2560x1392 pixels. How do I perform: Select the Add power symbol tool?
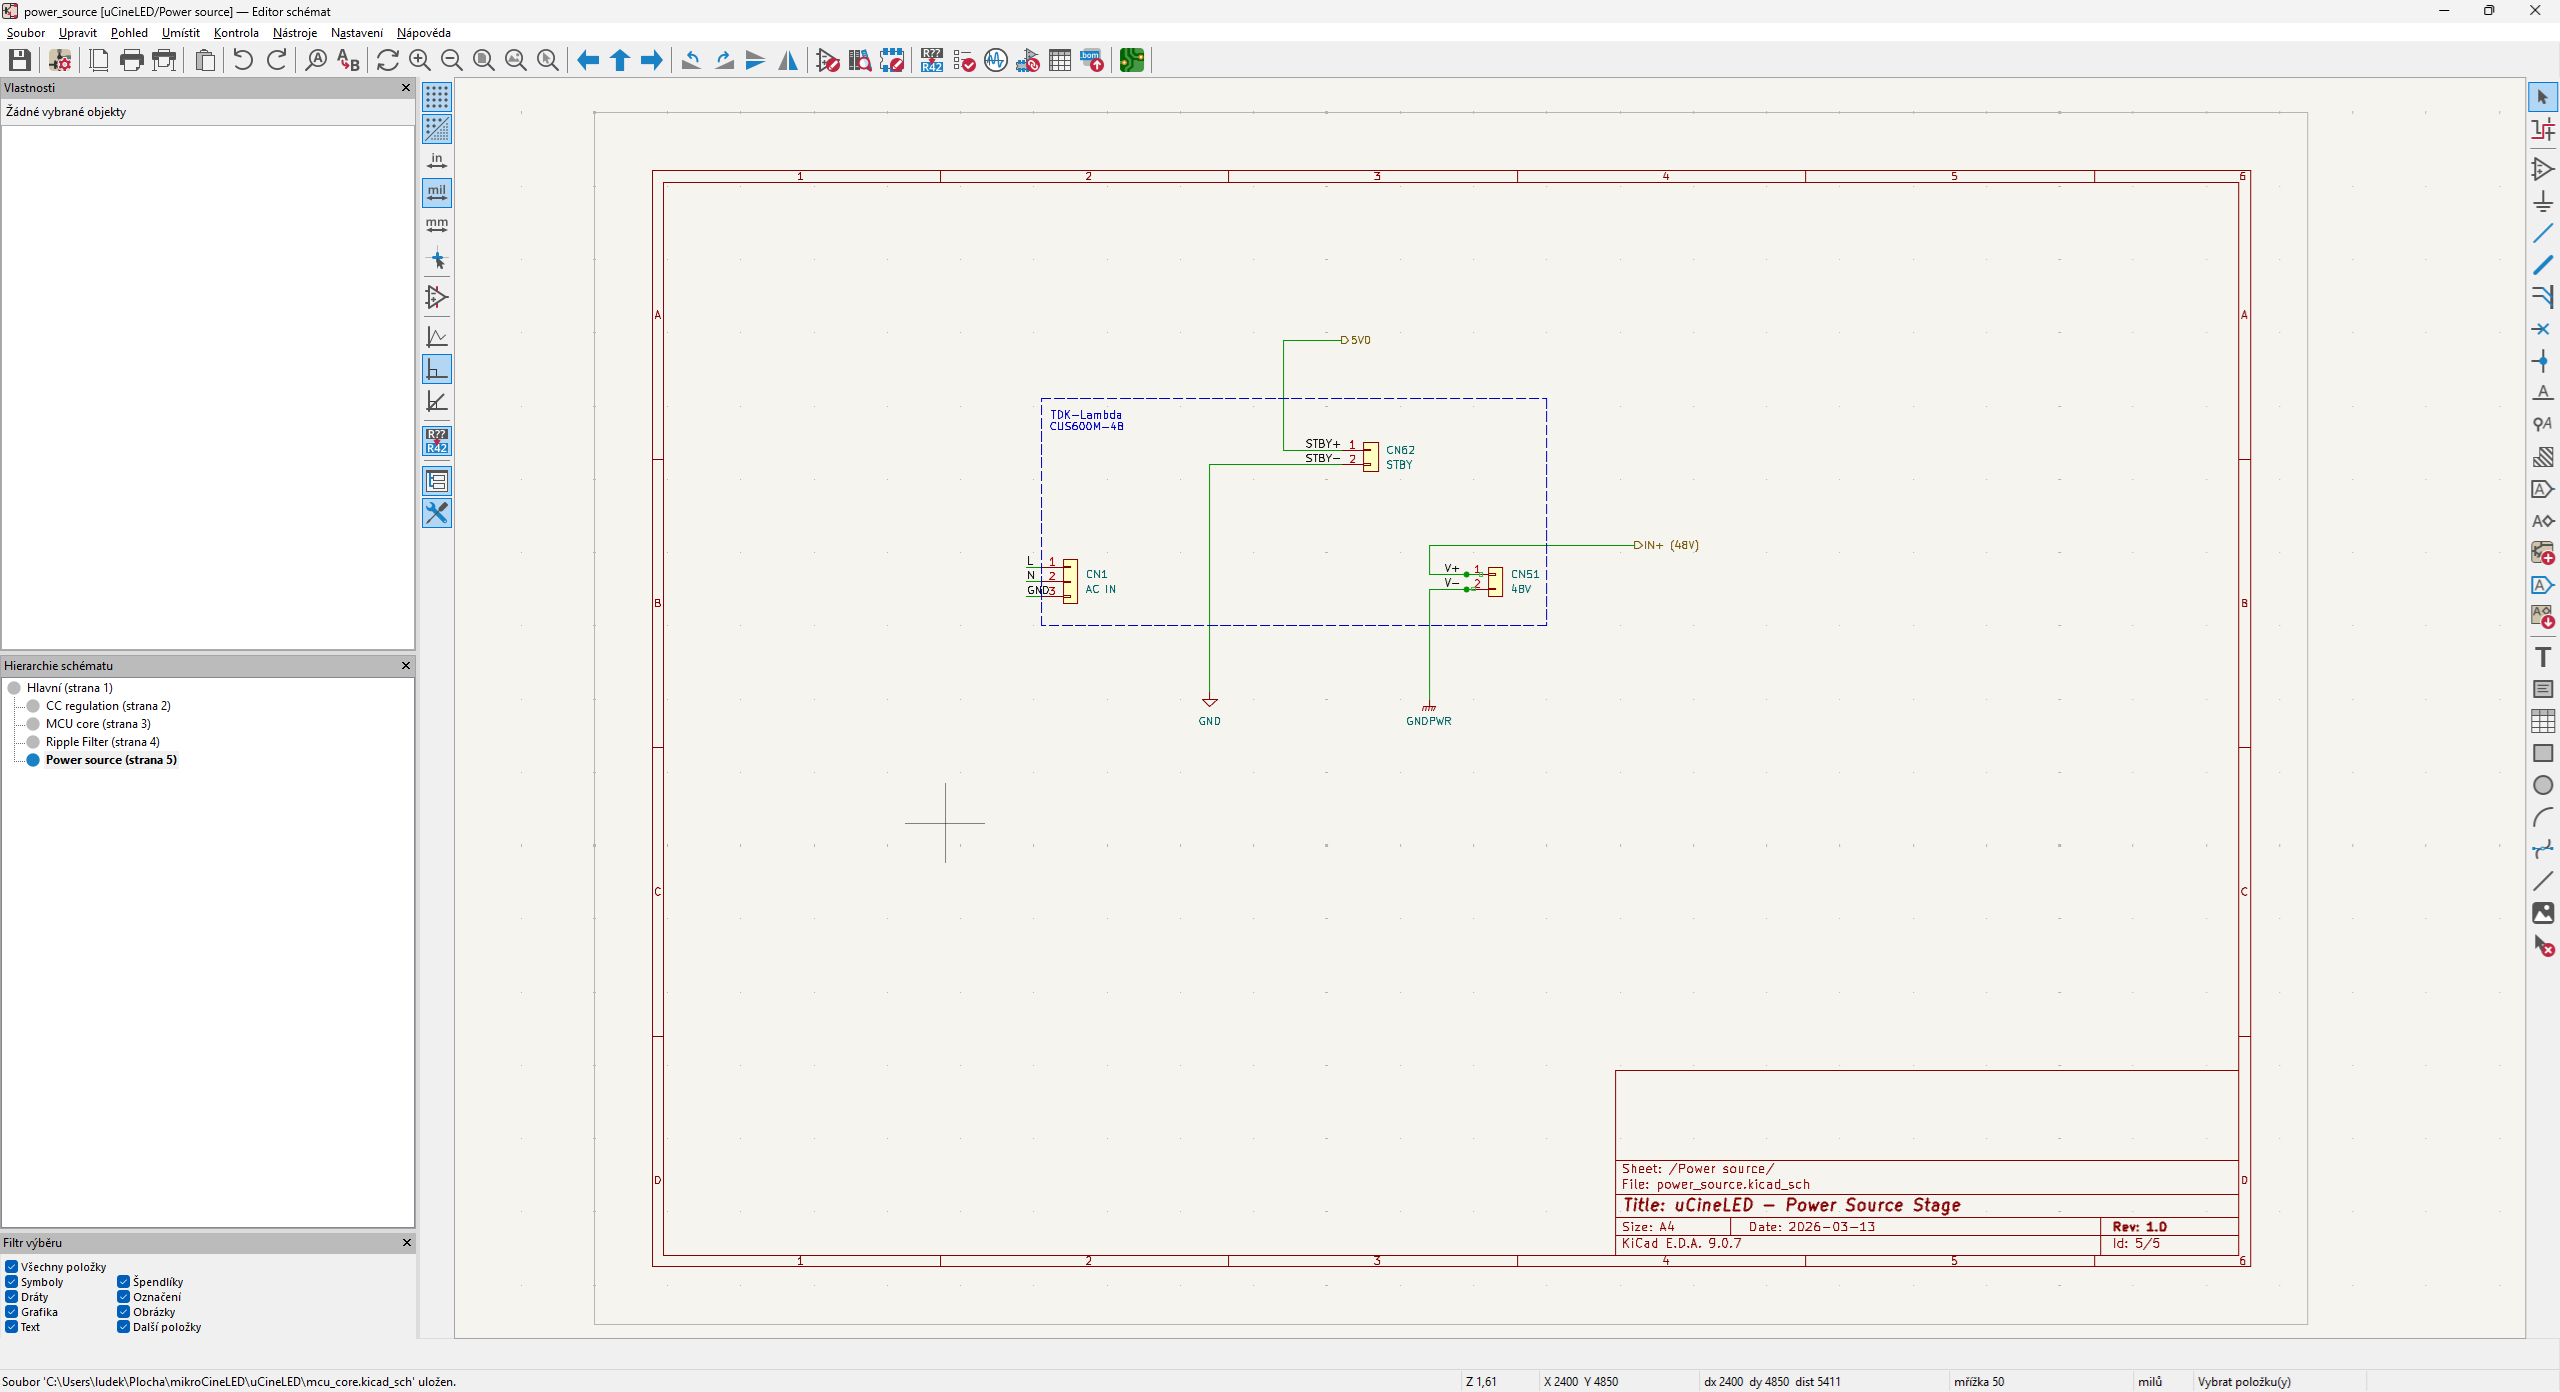[2542, 201]
